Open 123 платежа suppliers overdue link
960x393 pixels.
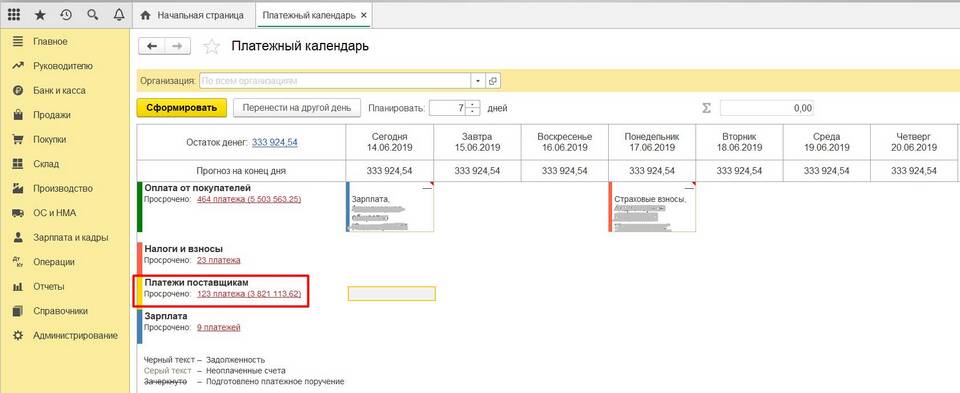249,294
